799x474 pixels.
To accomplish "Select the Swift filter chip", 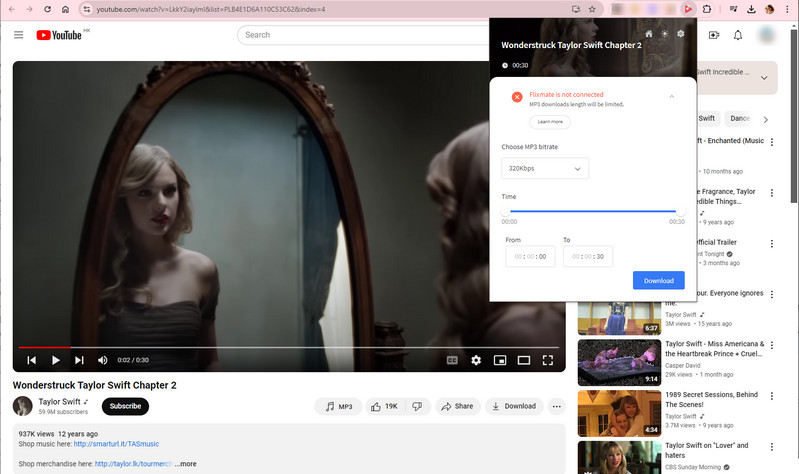I will click(707, 118).
